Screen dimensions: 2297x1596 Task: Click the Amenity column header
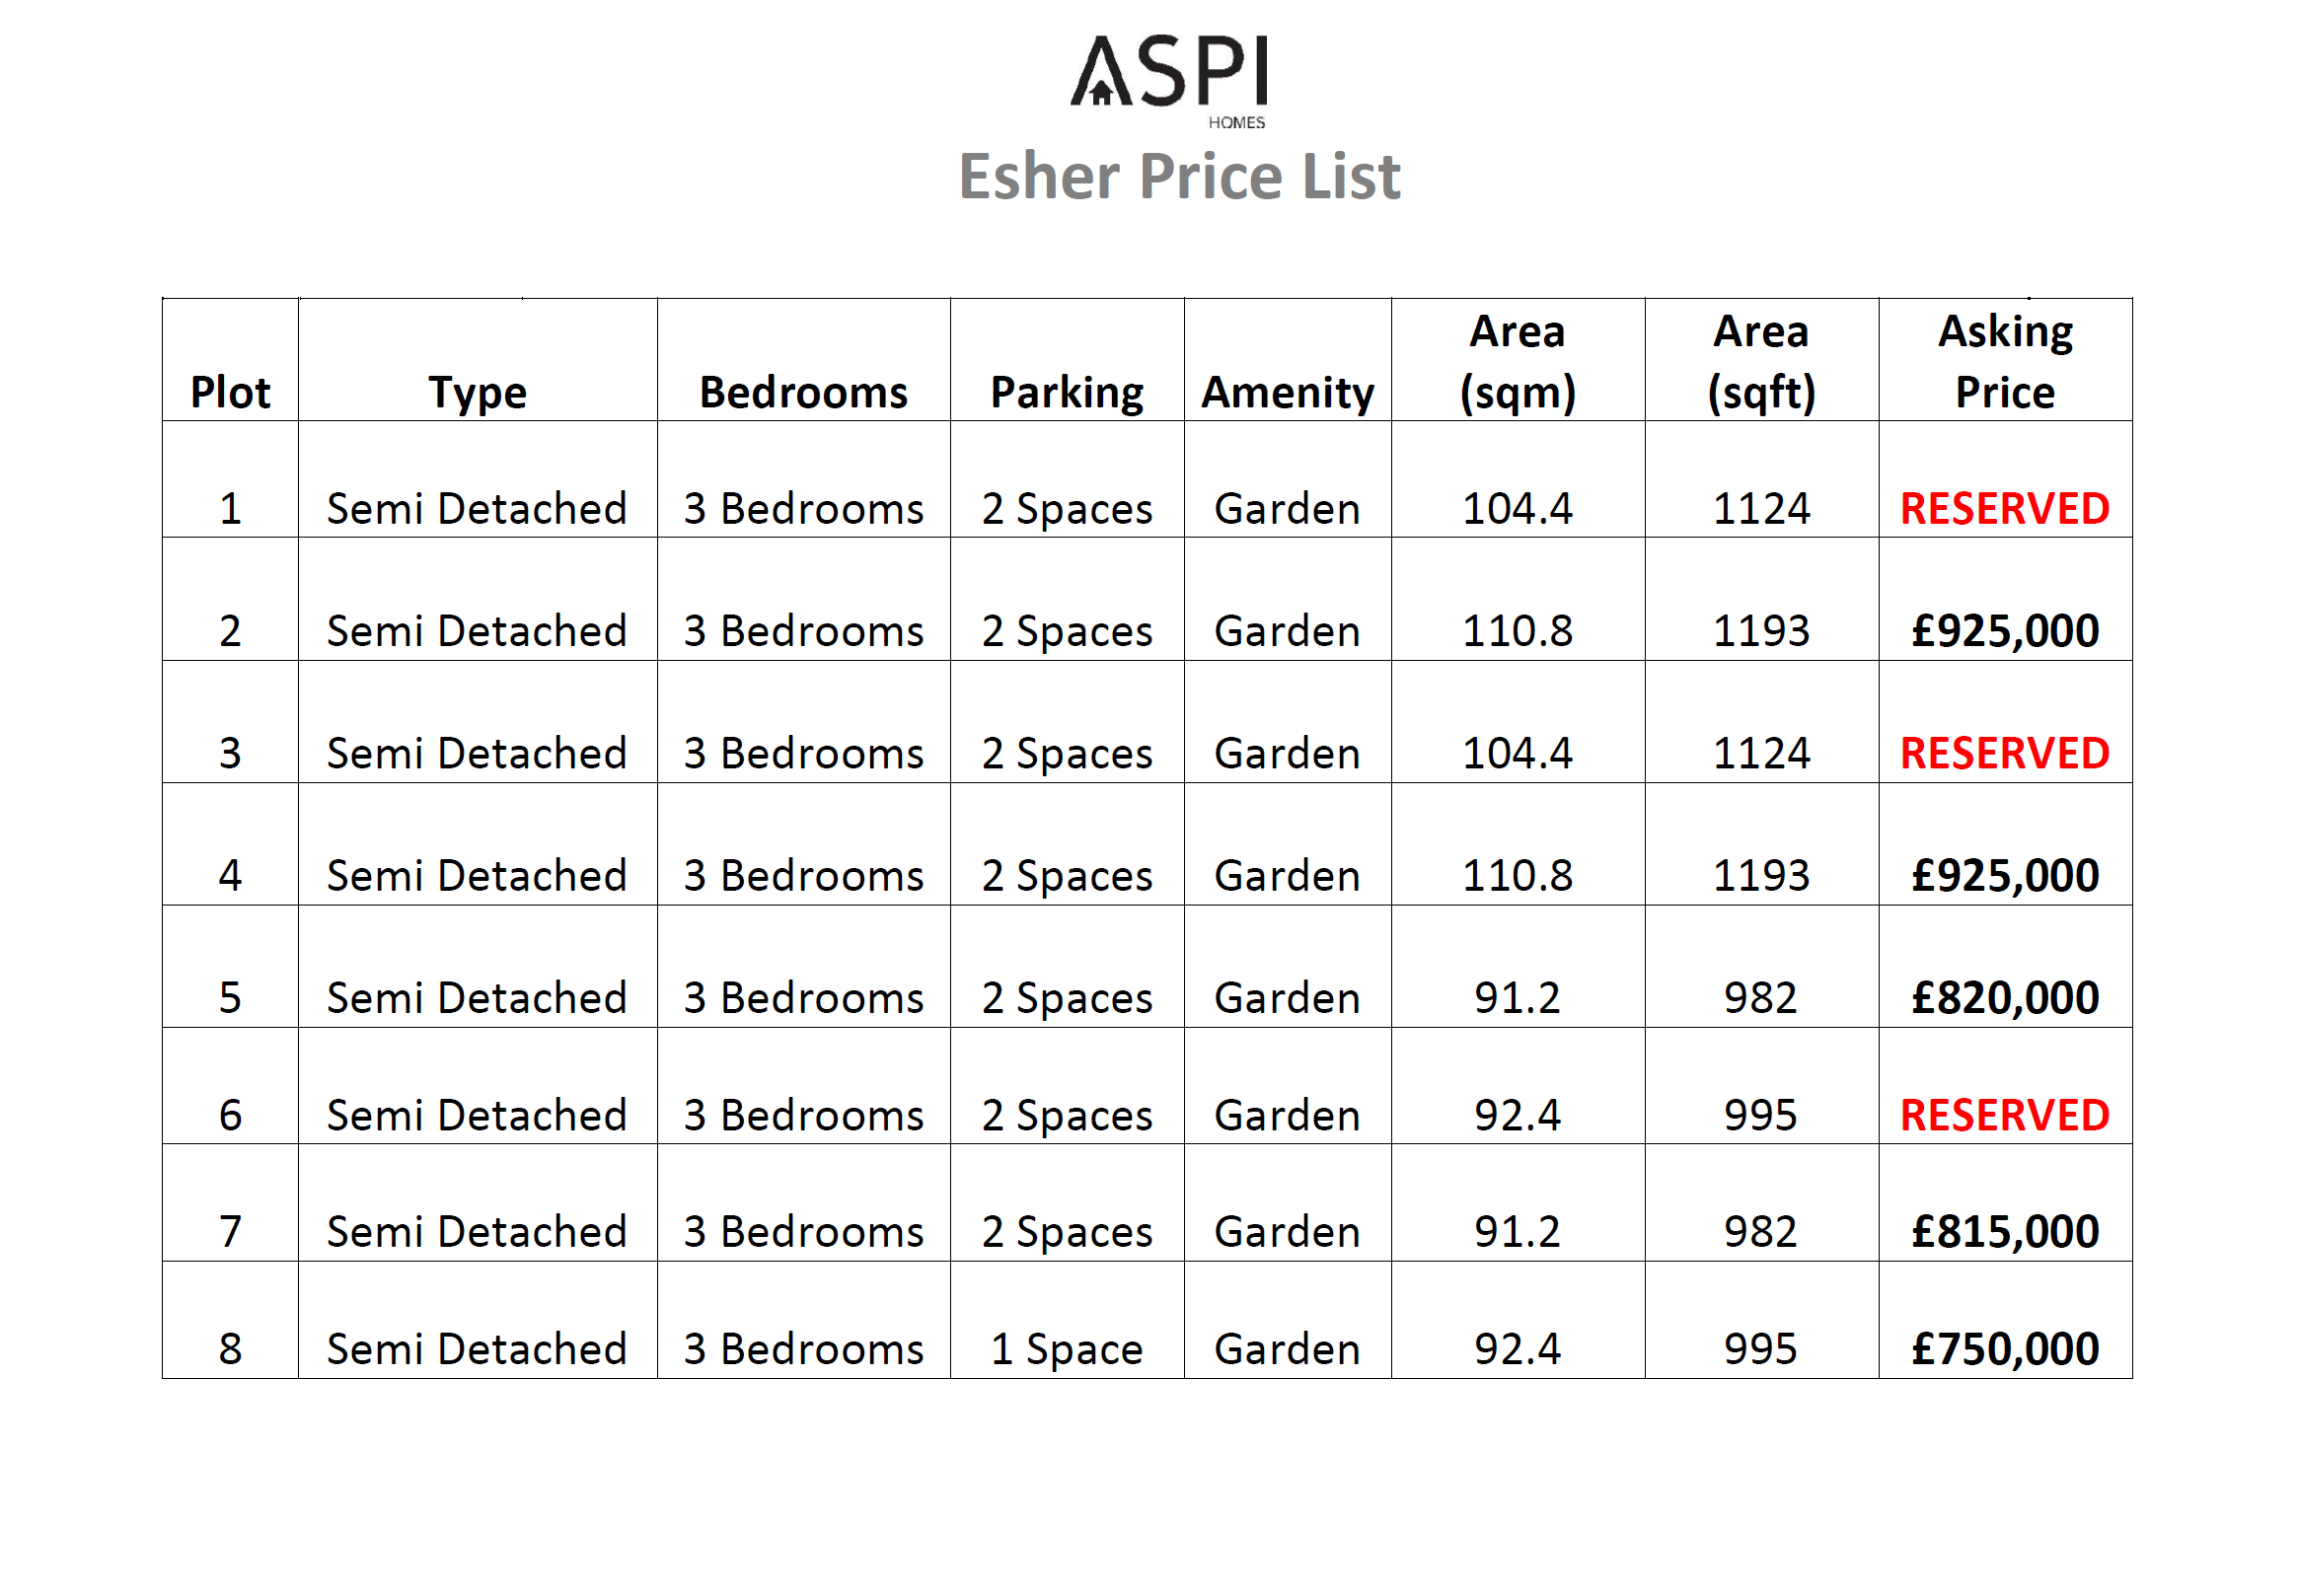click(1287, 392)
